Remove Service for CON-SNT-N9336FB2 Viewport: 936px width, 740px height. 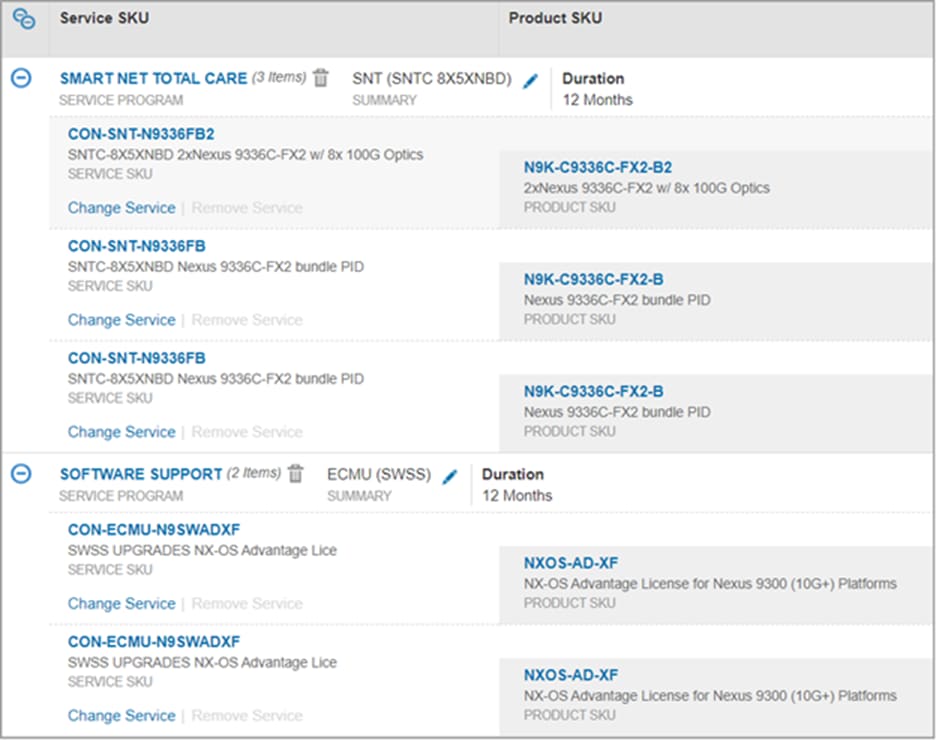(x=247, y=208)
